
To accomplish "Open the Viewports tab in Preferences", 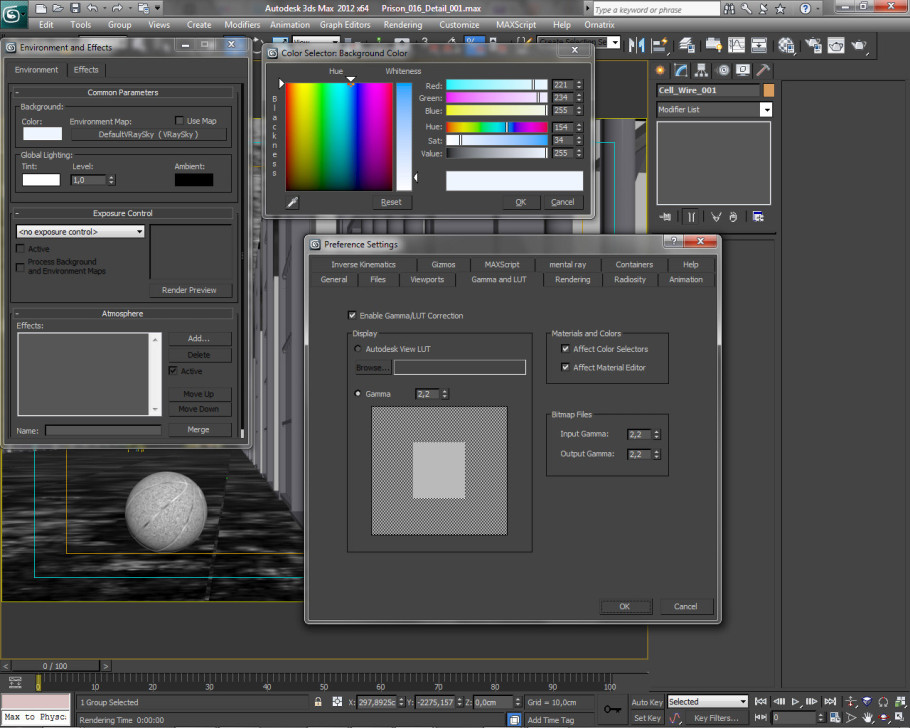I will click(427, 280).
